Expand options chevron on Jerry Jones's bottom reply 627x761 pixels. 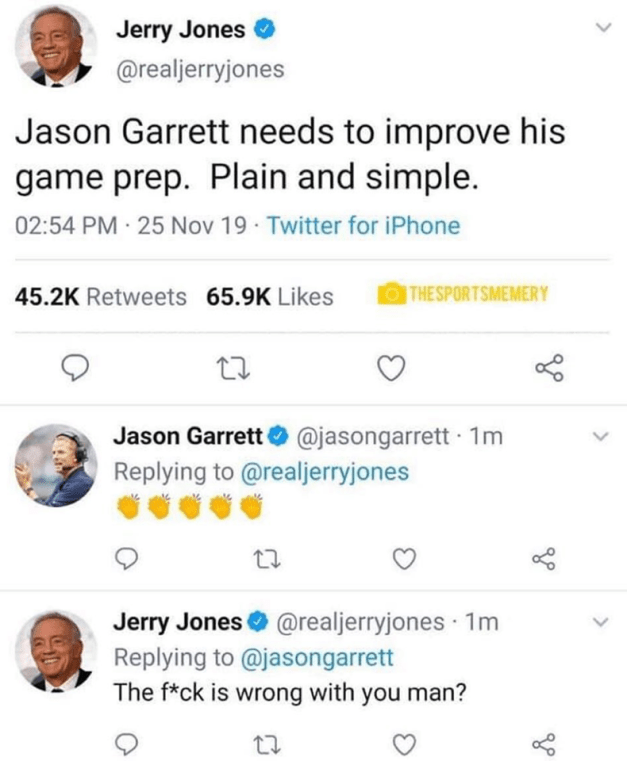(600, 622)
